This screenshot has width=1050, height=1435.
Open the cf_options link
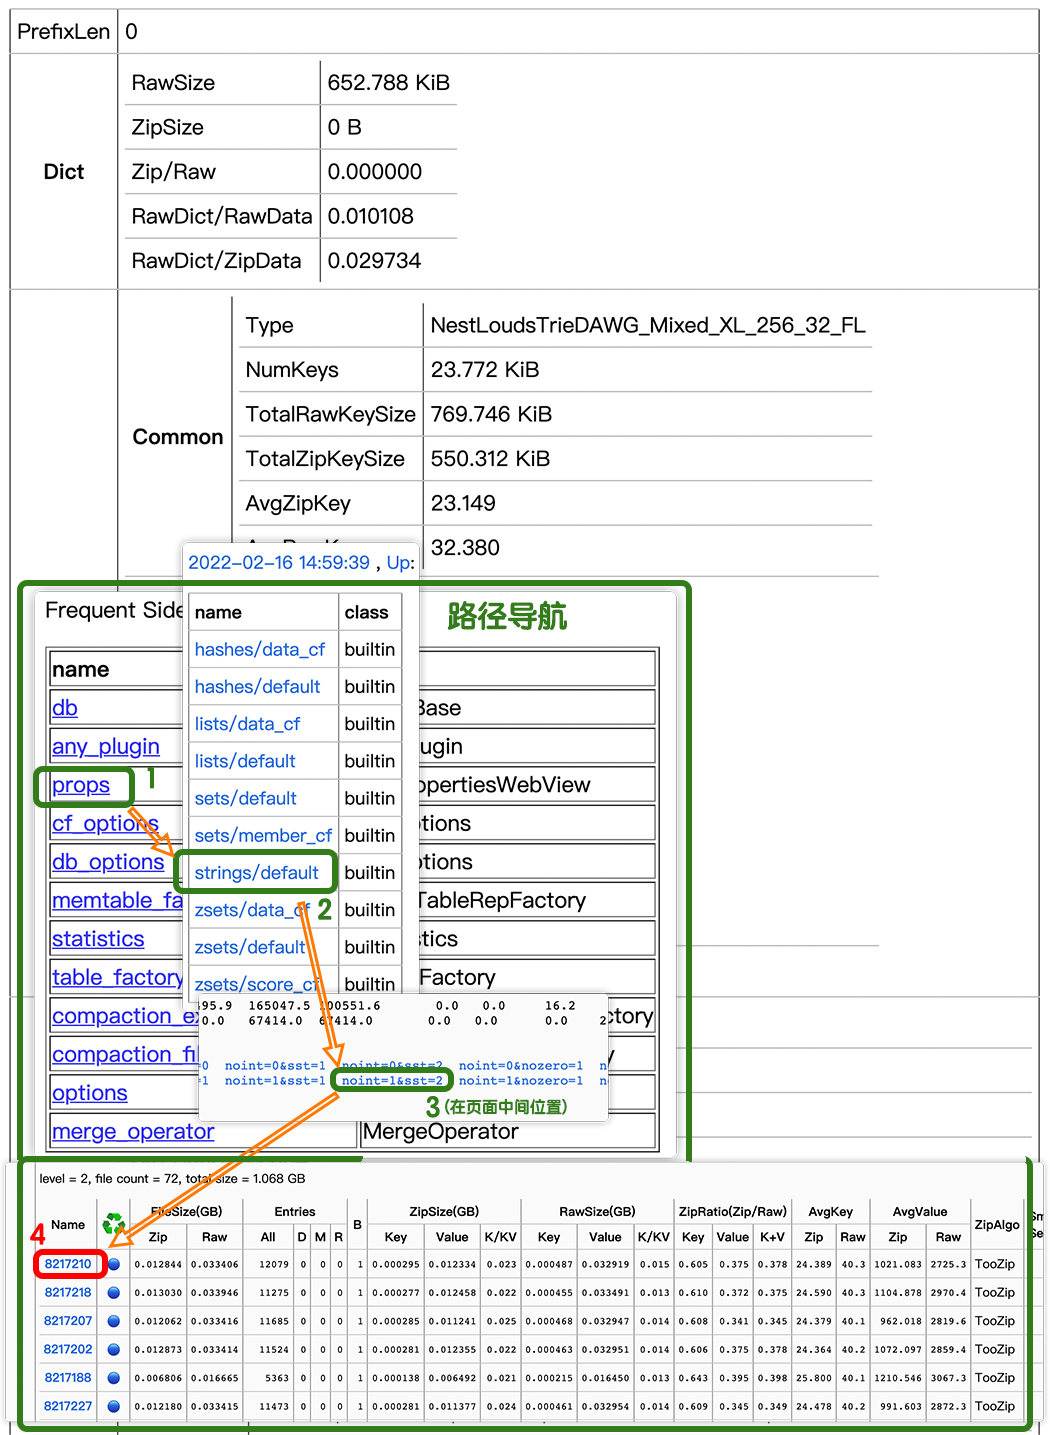click(x=105, y=824)
